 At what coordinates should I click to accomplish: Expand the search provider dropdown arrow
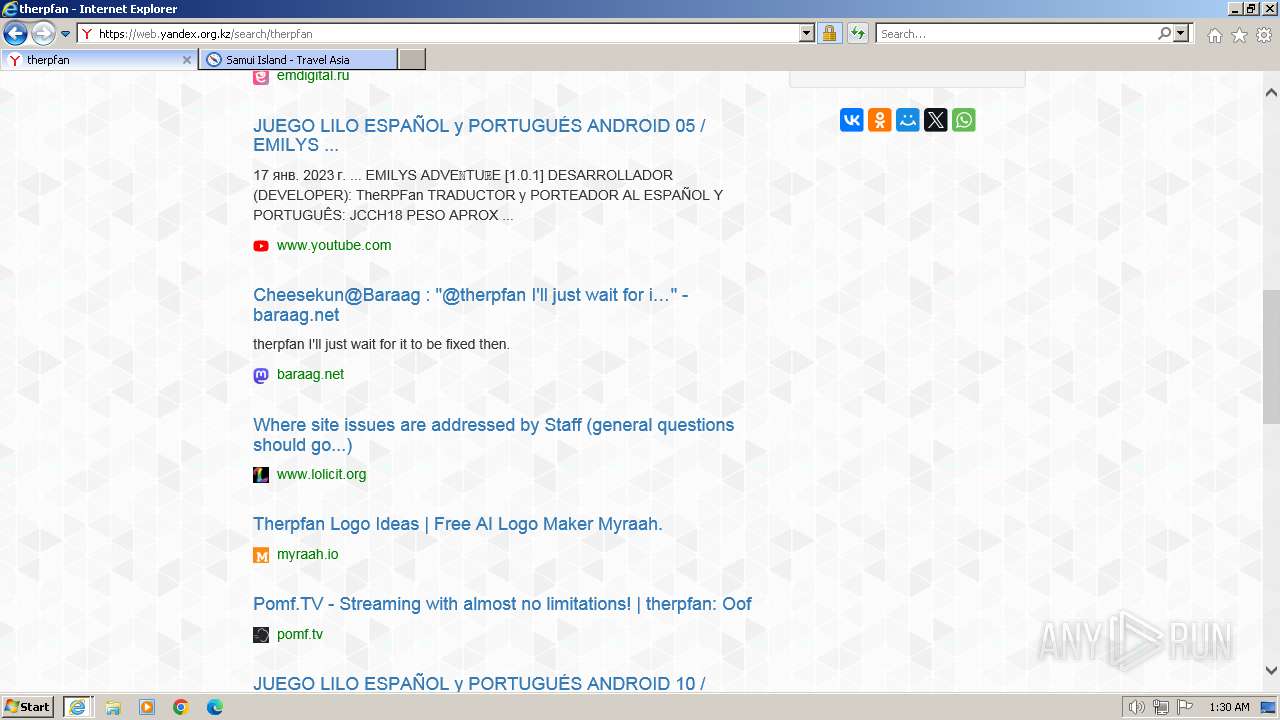(1181, 34)
